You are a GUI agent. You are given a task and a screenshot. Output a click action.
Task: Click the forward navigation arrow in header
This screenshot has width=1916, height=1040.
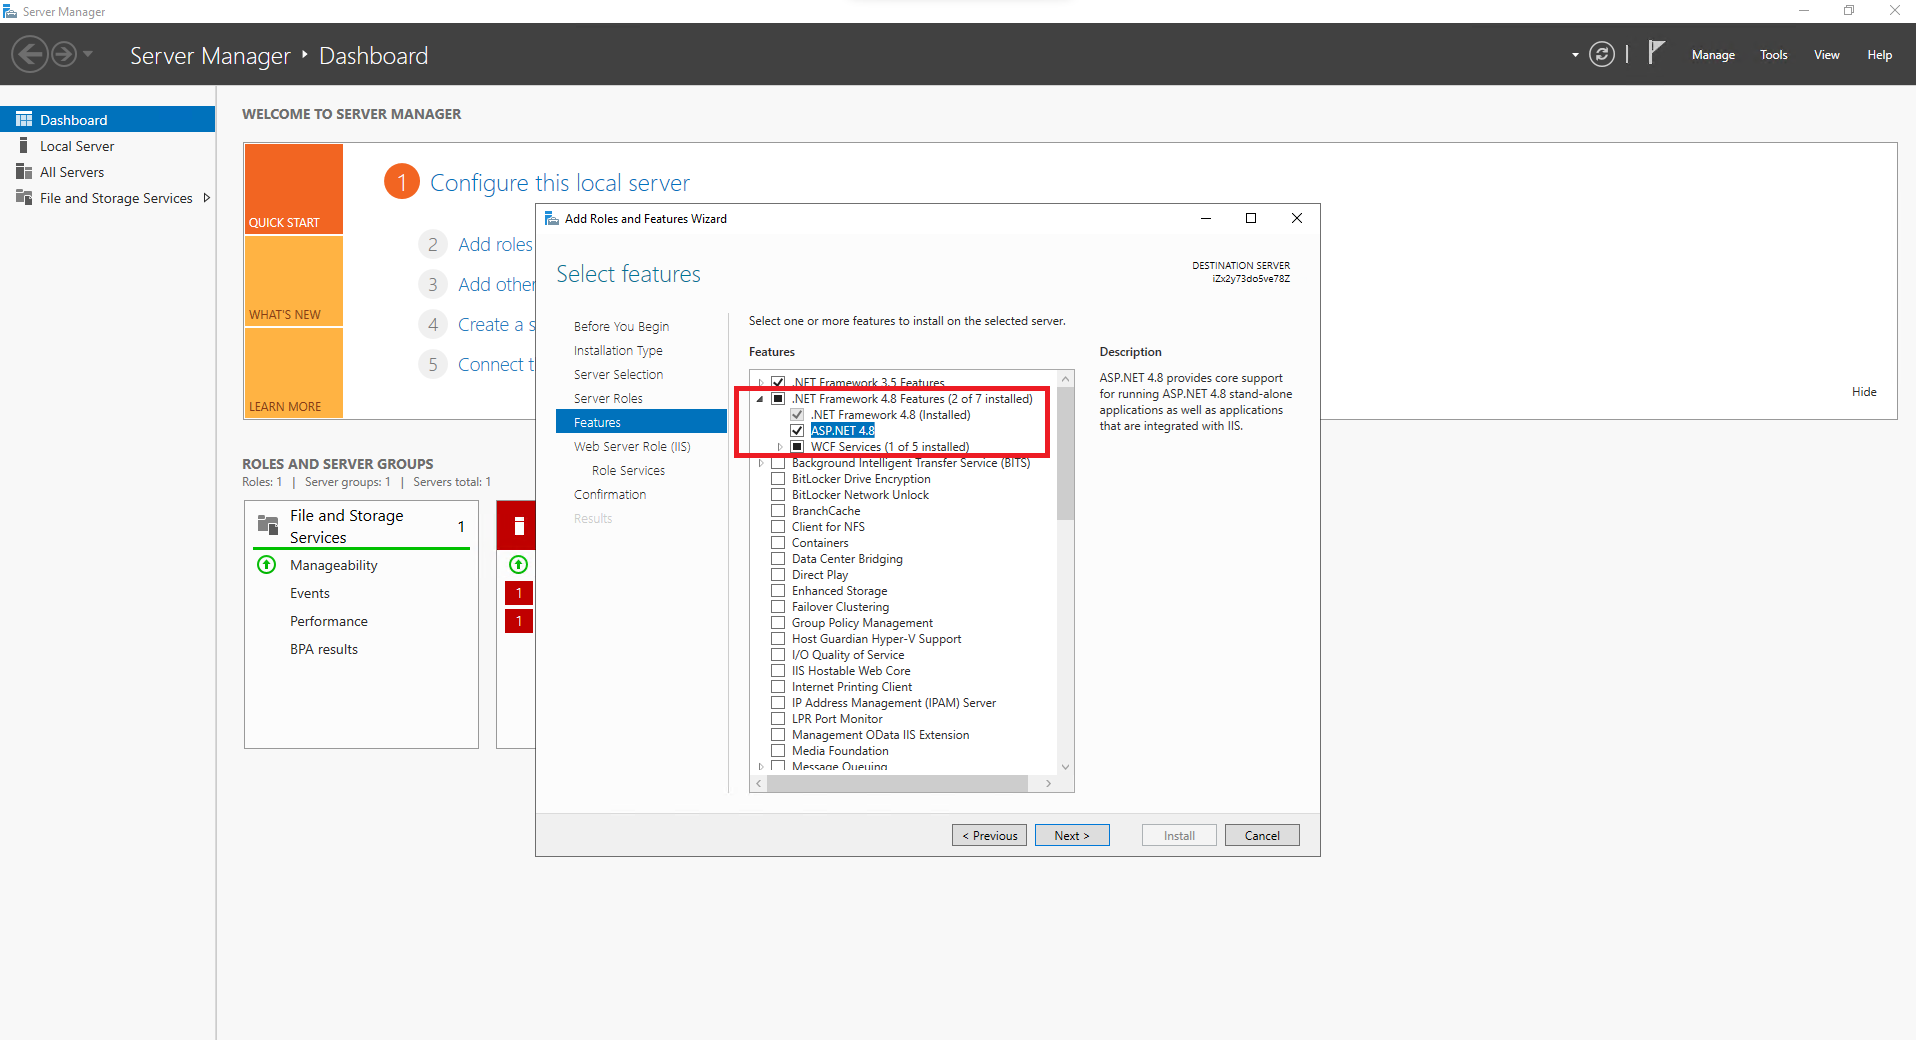click(x=64, y=54)
